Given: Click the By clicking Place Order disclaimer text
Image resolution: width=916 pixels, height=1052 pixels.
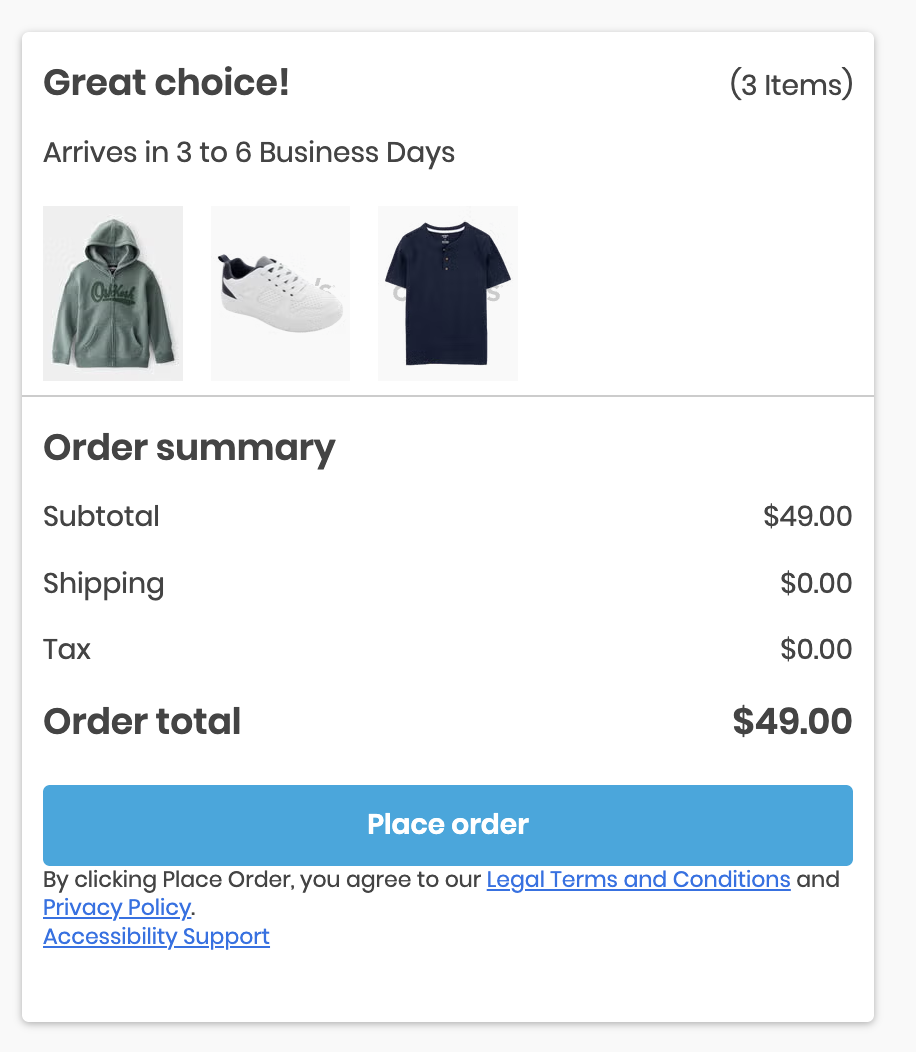Looking at the screenshot, I should point(264,880).
